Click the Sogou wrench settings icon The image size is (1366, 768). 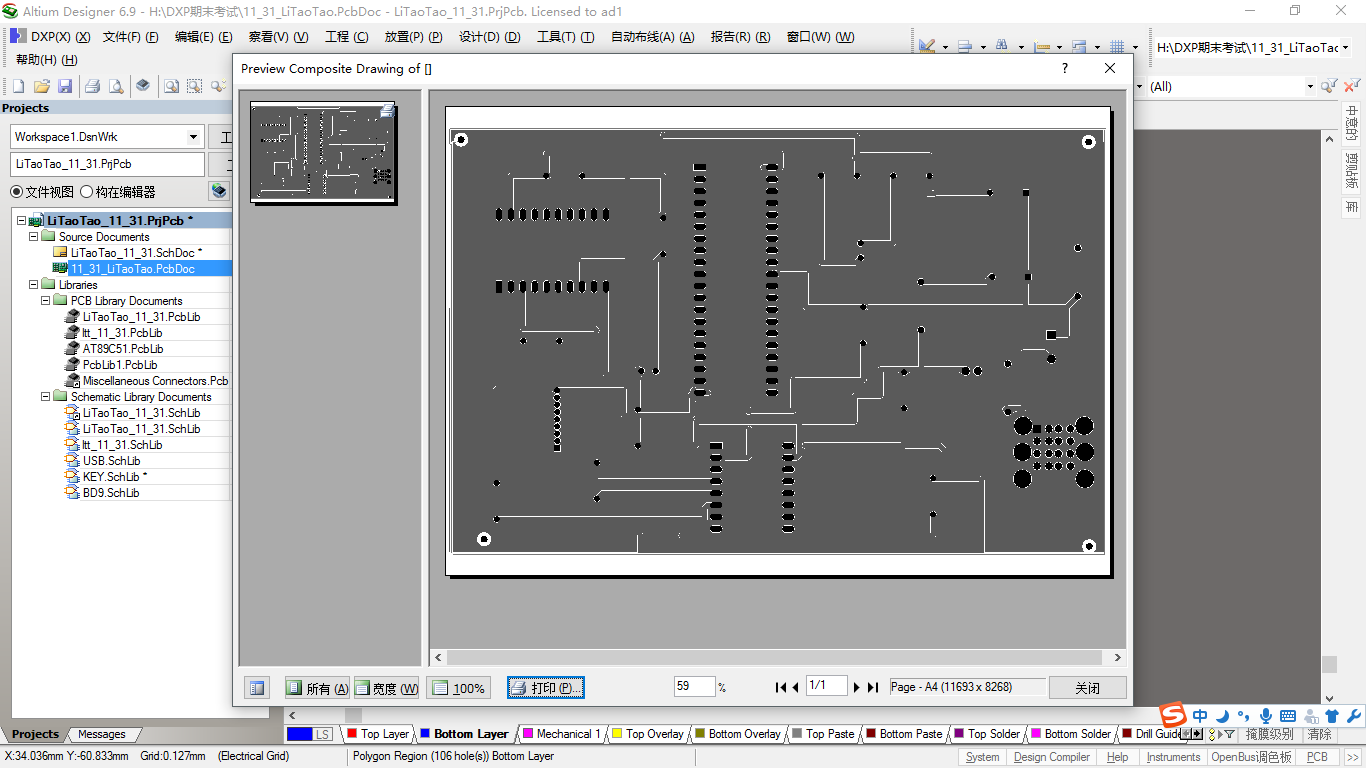[1354, 716]
